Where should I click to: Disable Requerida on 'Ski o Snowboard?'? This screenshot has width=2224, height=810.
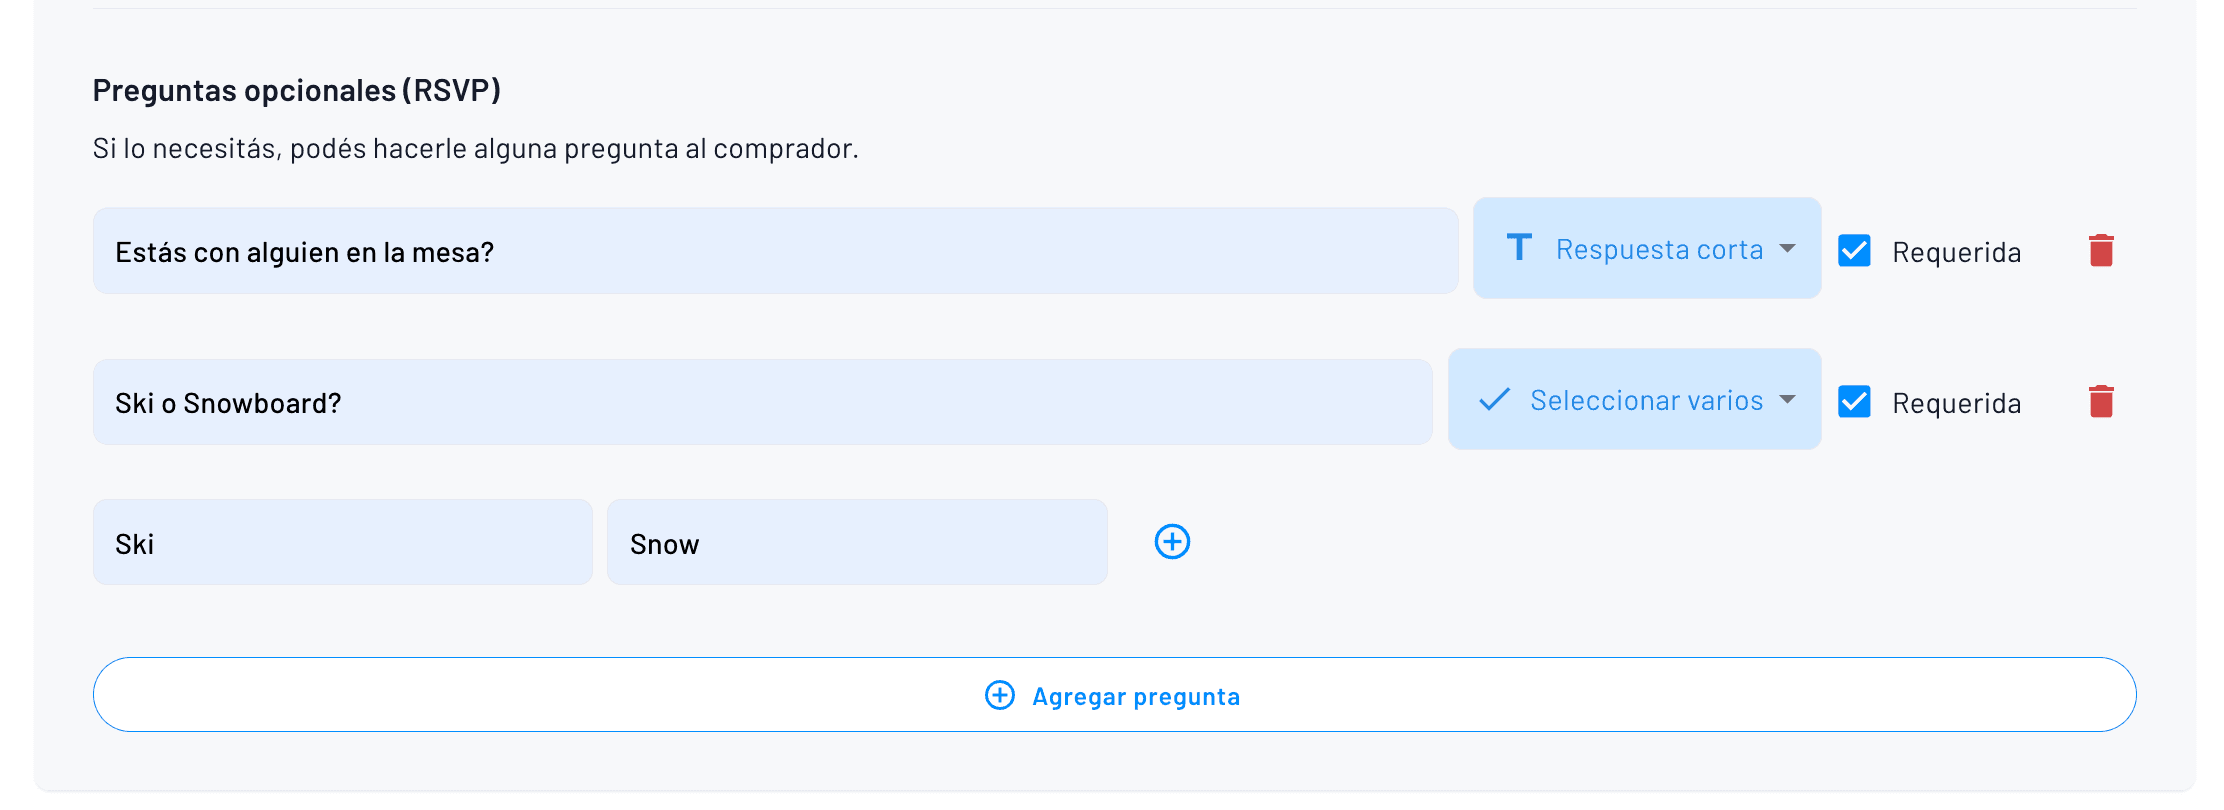[1854, 402]
